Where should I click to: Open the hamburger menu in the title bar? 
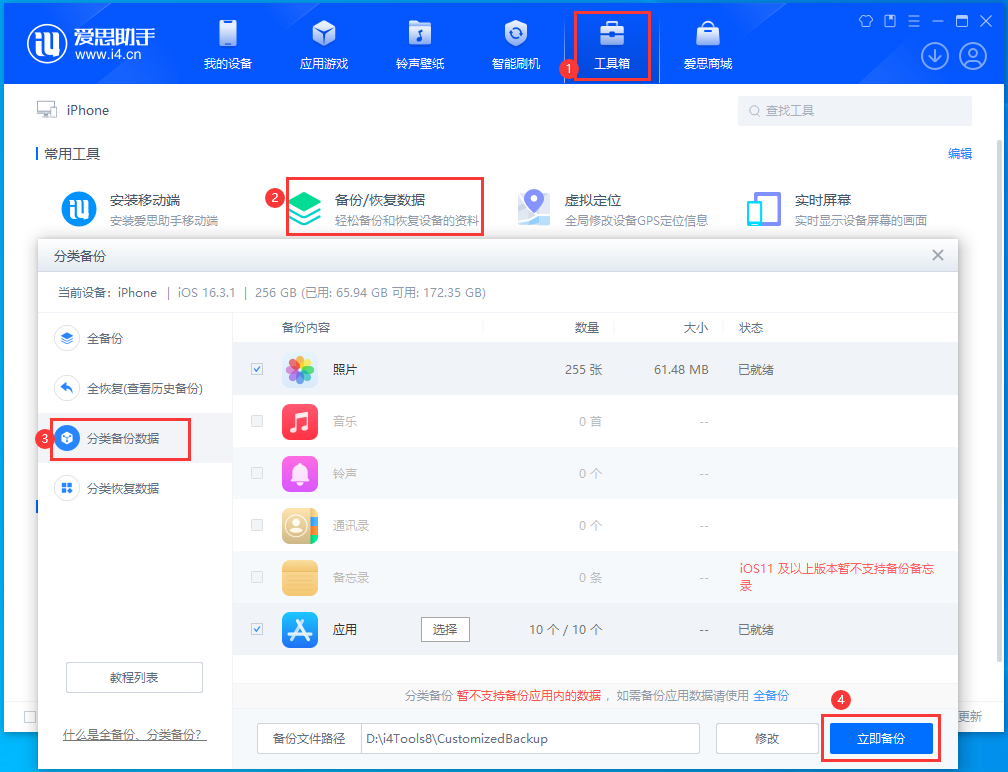pyautogui.click(x=913, y=20)
